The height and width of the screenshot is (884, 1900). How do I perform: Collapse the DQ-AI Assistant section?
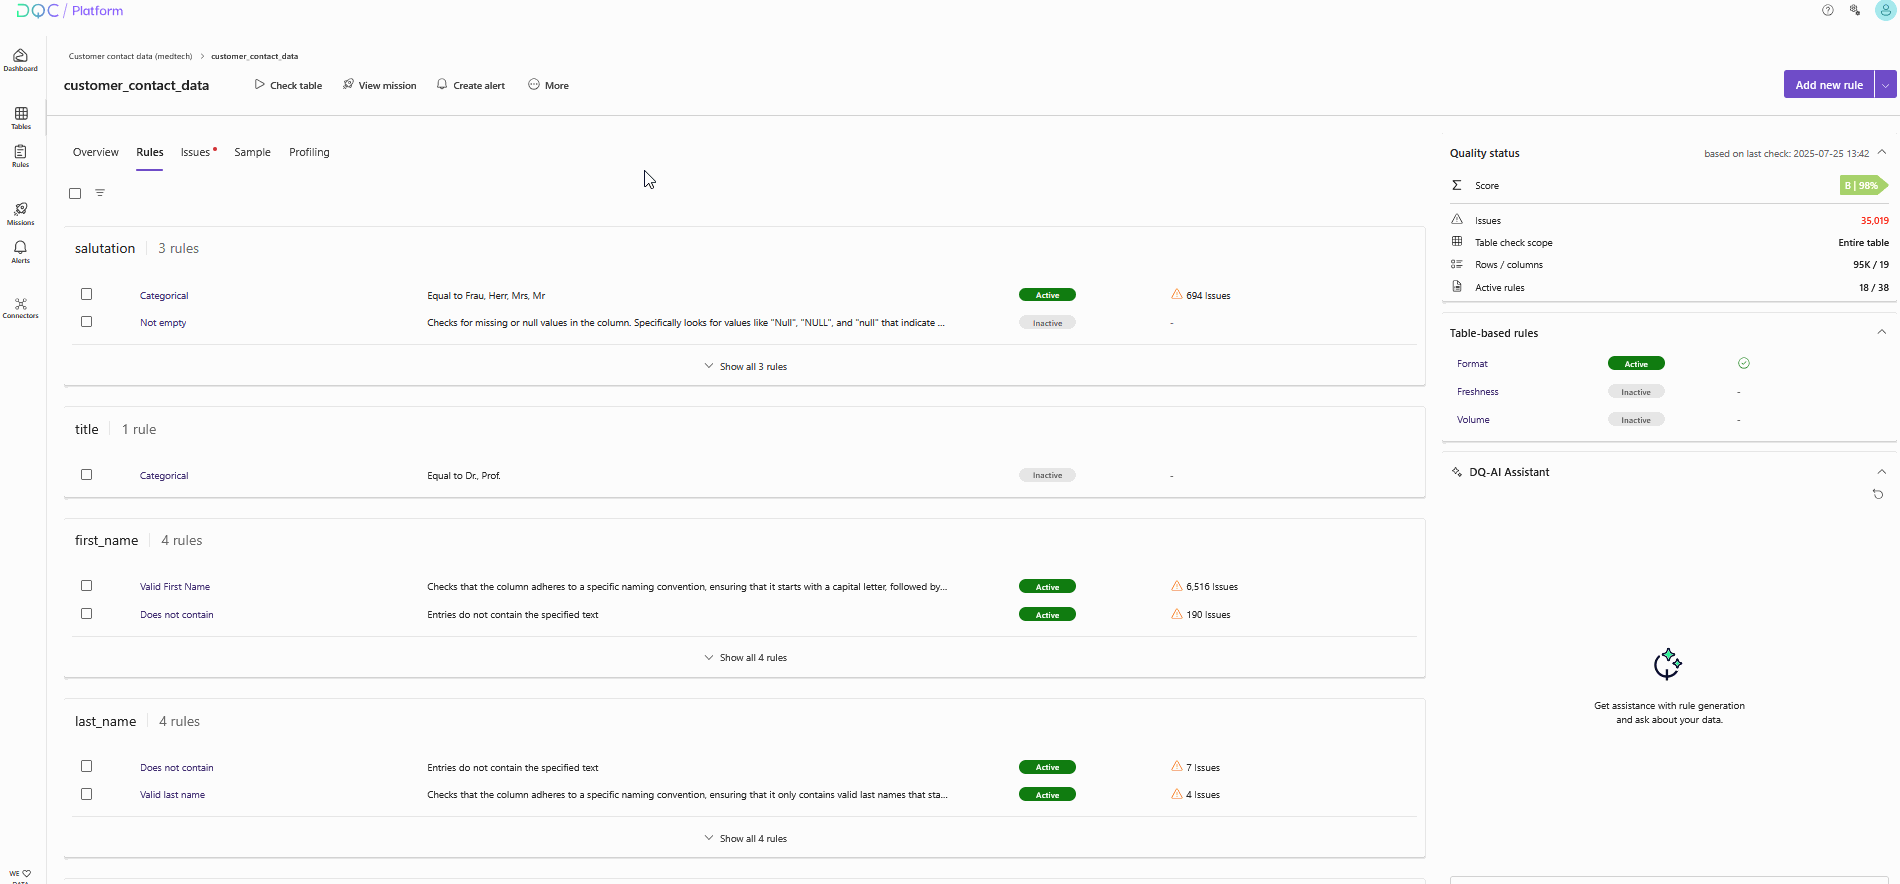(1882, 472)
